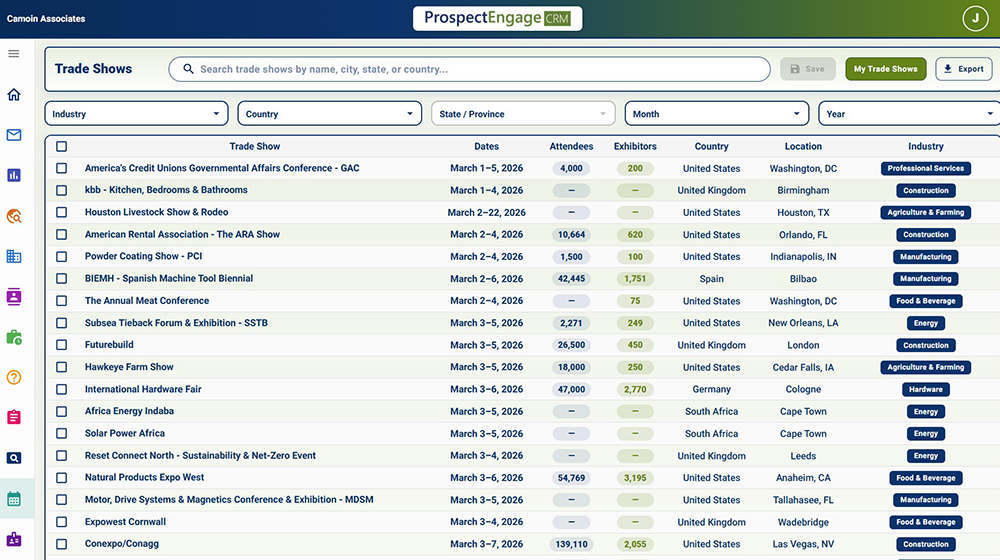The height and width of the screenshot is (560, 1000).
Task: Sort by the Attendees column header
Action: (x=571, y=146)
